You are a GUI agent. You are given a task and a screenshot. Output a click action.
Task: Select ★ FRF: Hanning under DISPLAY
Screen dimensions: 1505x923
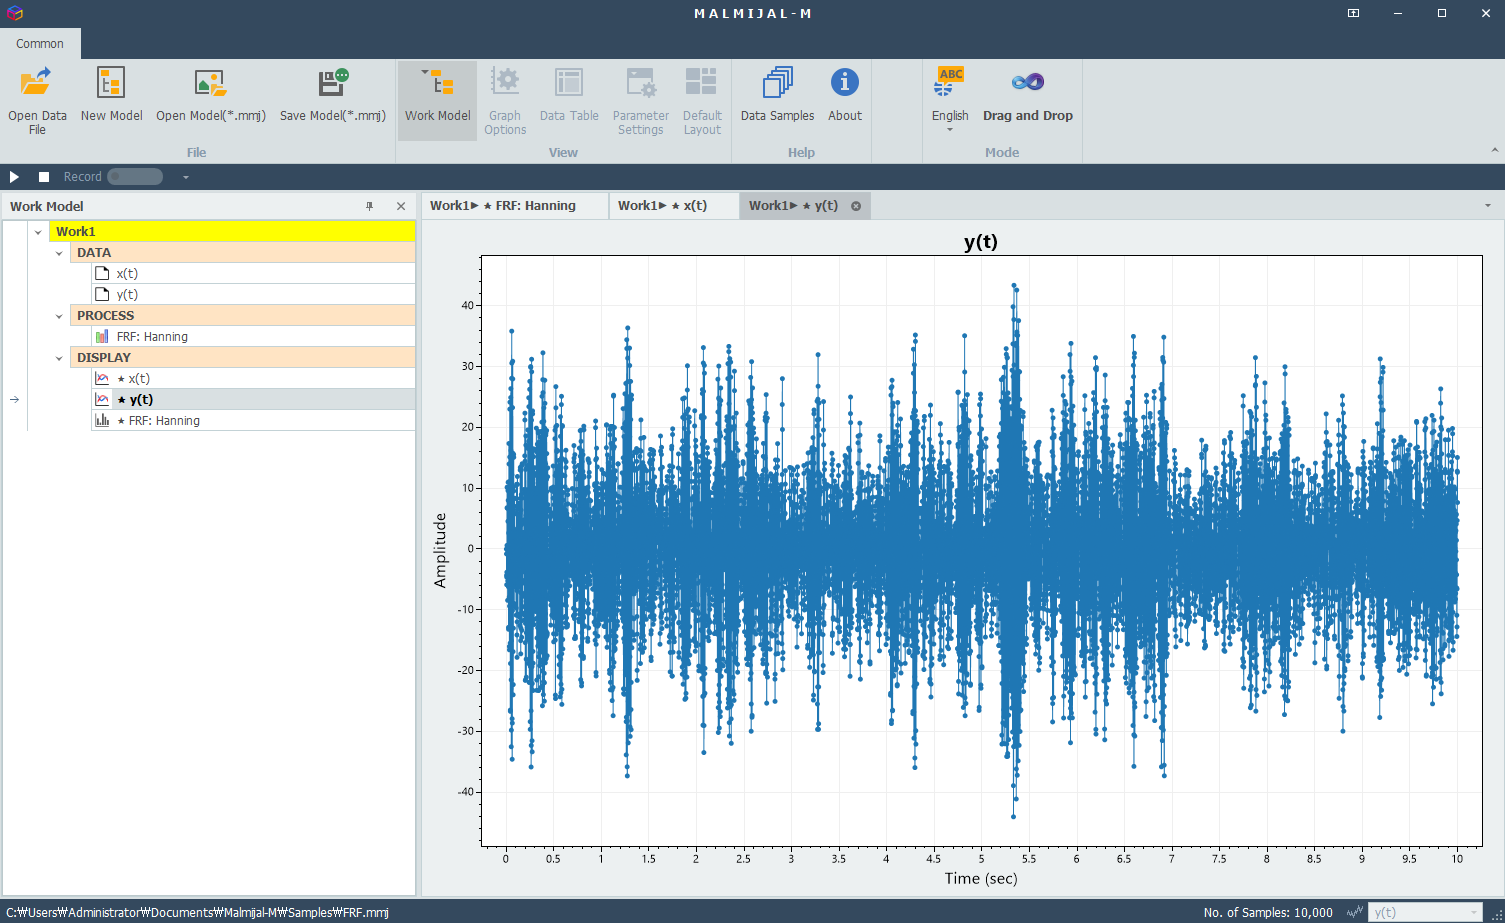click(x=253, y=421)
